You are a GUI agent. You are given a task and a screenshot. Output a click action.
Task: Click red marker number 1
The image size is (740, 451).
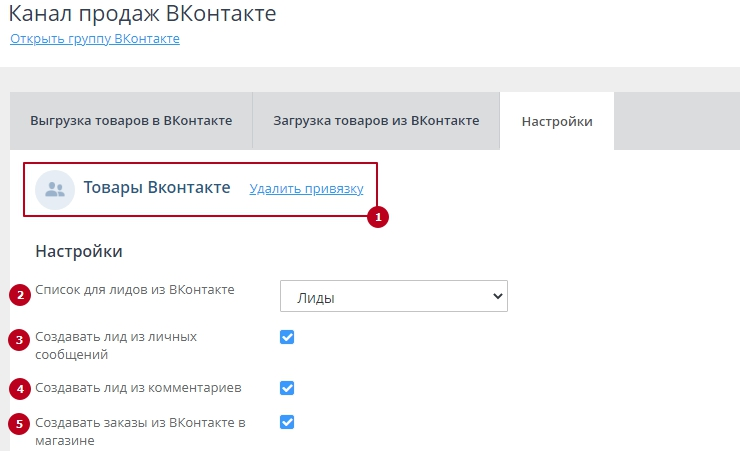point(376,216)
